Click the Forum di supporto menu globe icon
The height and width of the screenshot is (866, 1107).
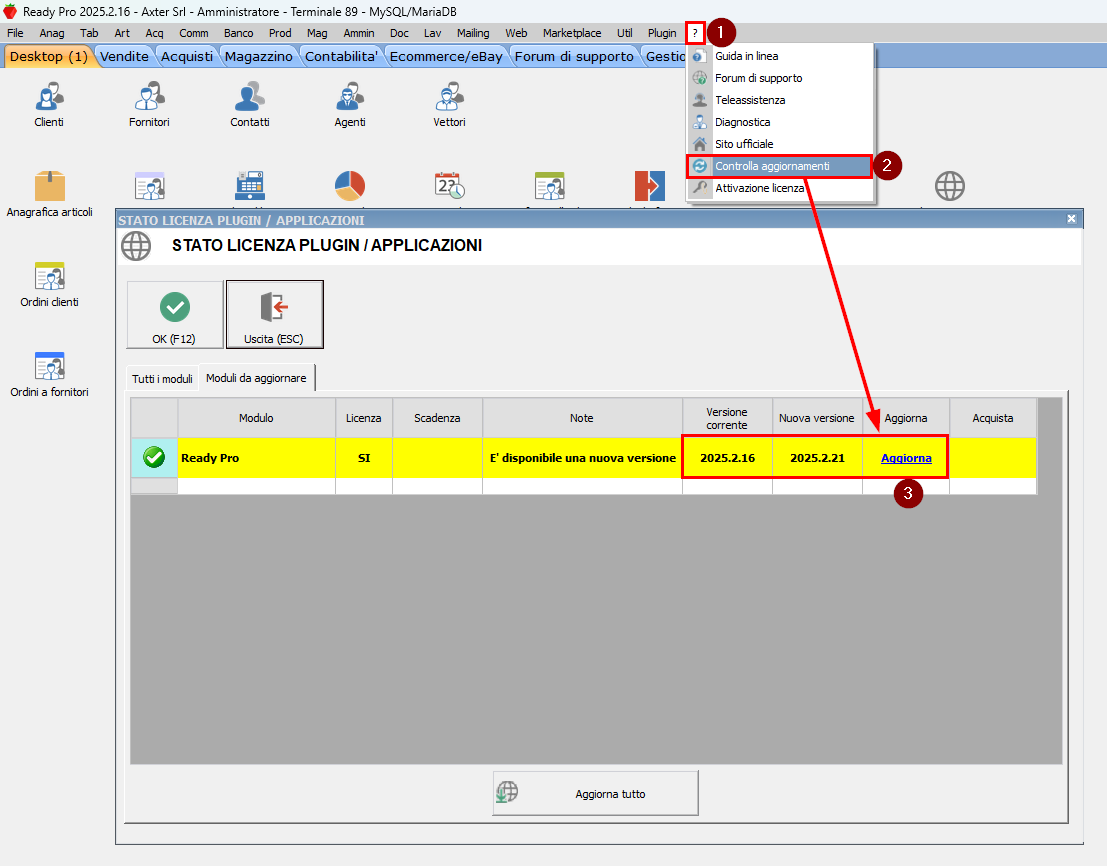point(699,78)
